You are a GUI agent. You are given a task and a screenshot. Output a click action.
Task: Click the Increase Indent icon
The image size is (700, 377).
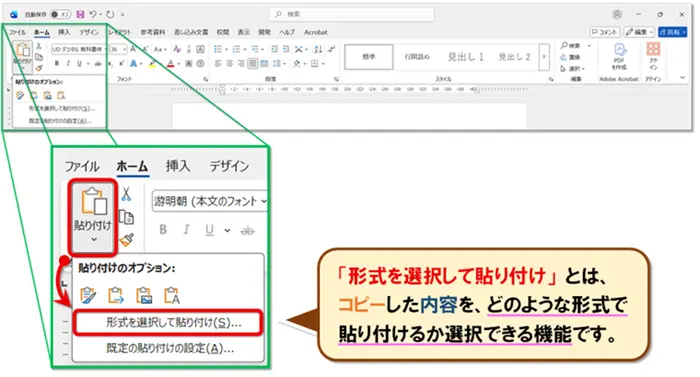(286, 49)
